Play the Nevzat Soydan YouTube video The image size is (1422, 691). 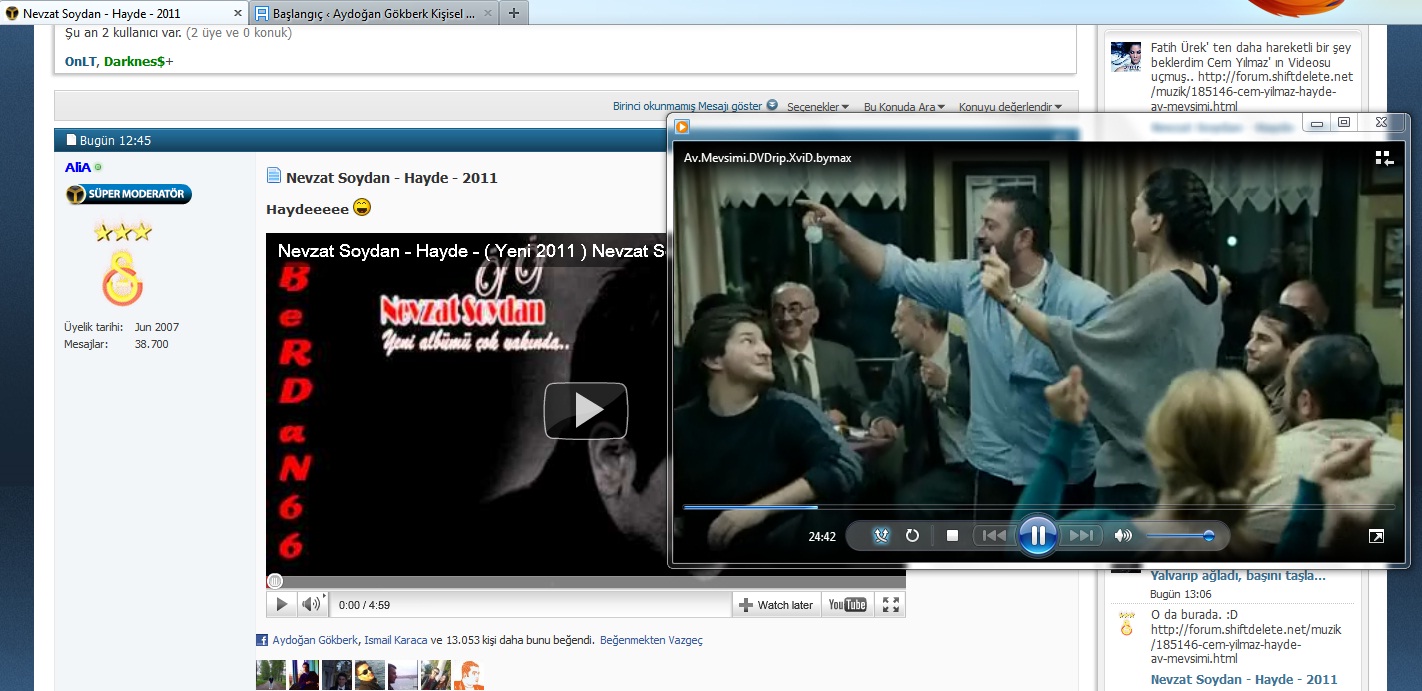tap(585, 410)
